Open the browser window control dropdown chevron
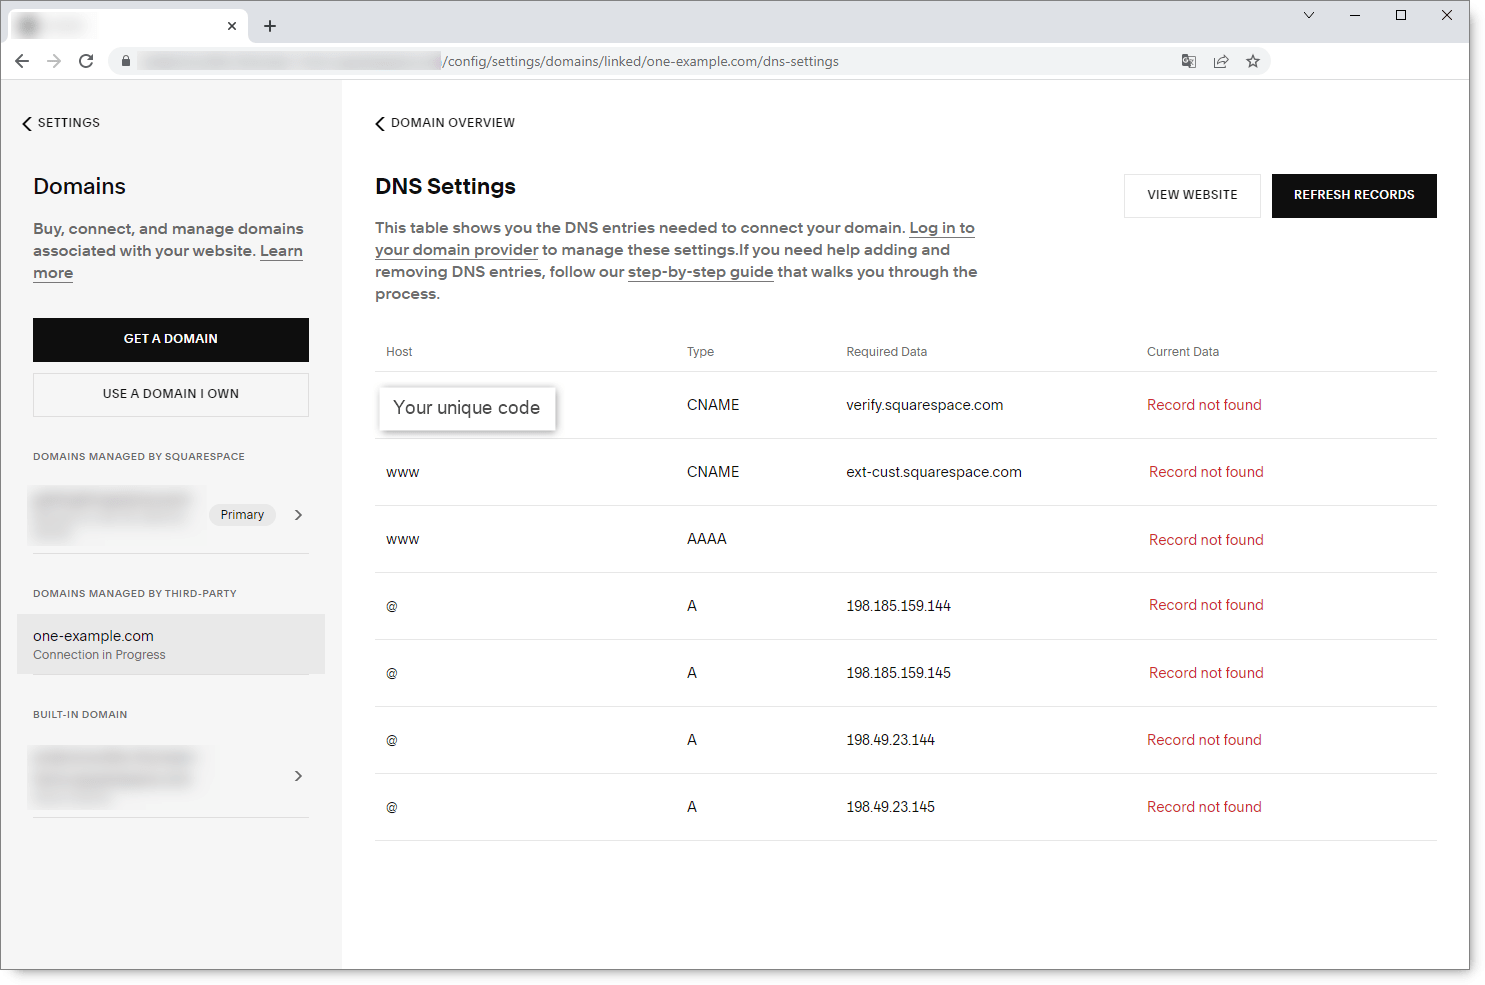The image size is (1485, 985). tap(1309, 15)
